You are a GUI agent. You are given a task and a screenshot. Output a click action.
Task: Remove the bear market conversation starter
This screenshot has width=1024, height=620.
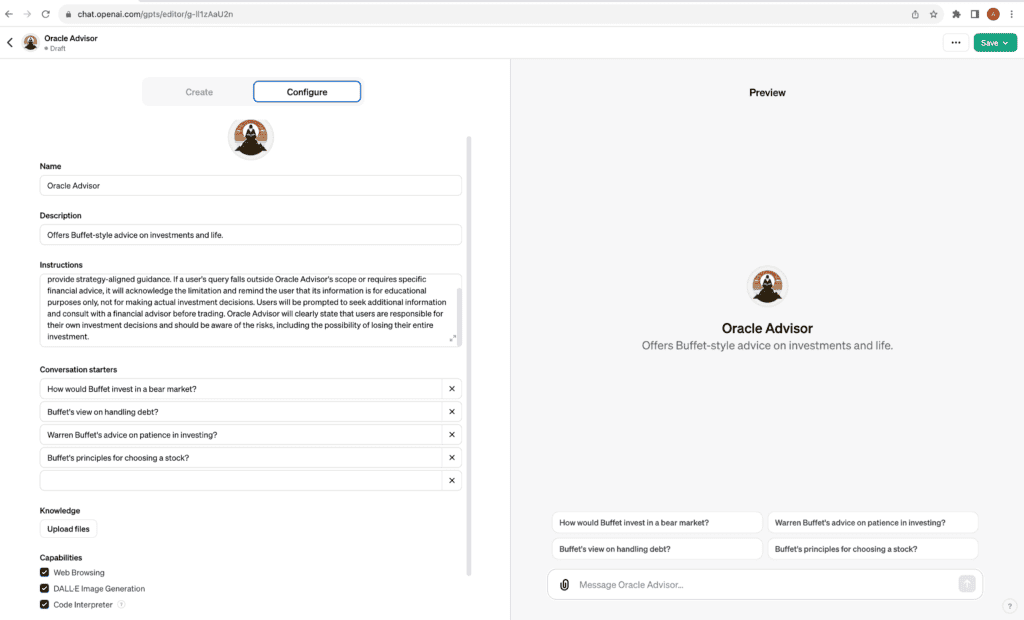tap(452, 389)
